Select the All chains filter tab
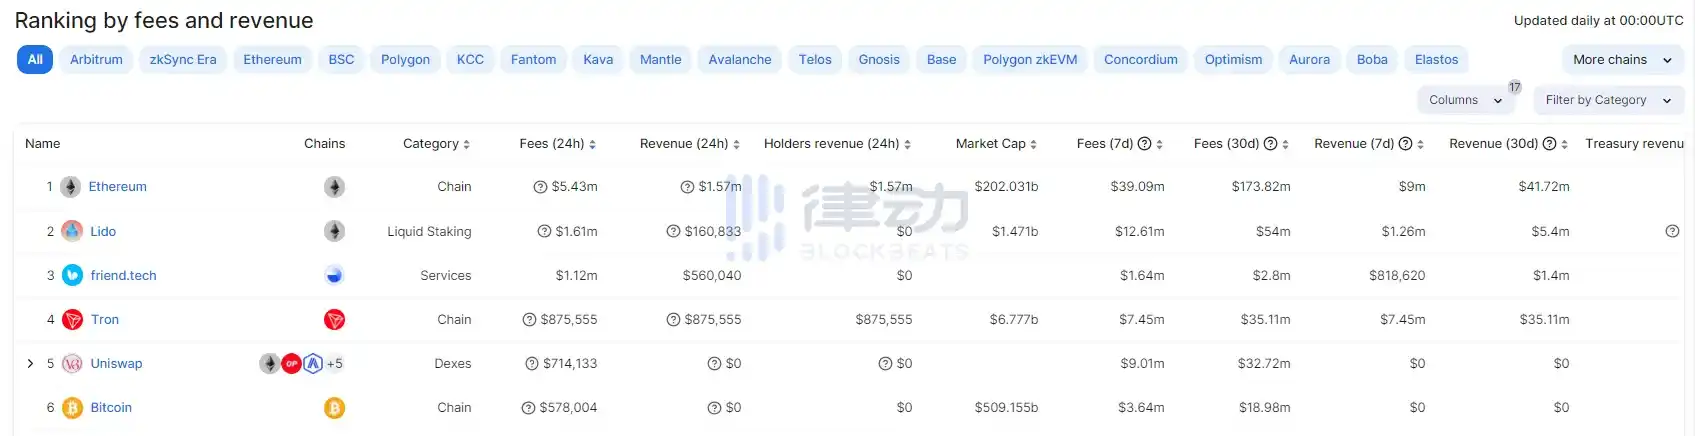The image size is (1695, 436). tap(35, 60)
